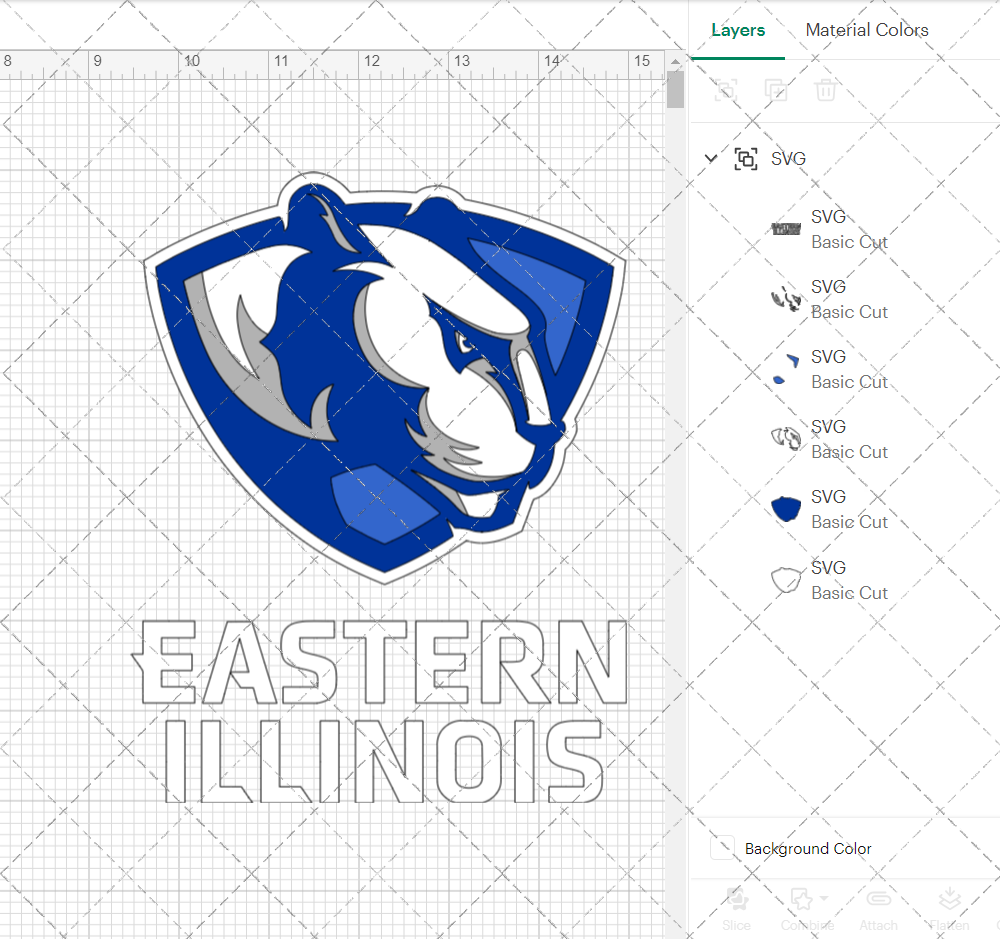Select the panther logo on canvas
Image resolution: width=1000 pixels, height=939 pixels.
tap(385, 376)
